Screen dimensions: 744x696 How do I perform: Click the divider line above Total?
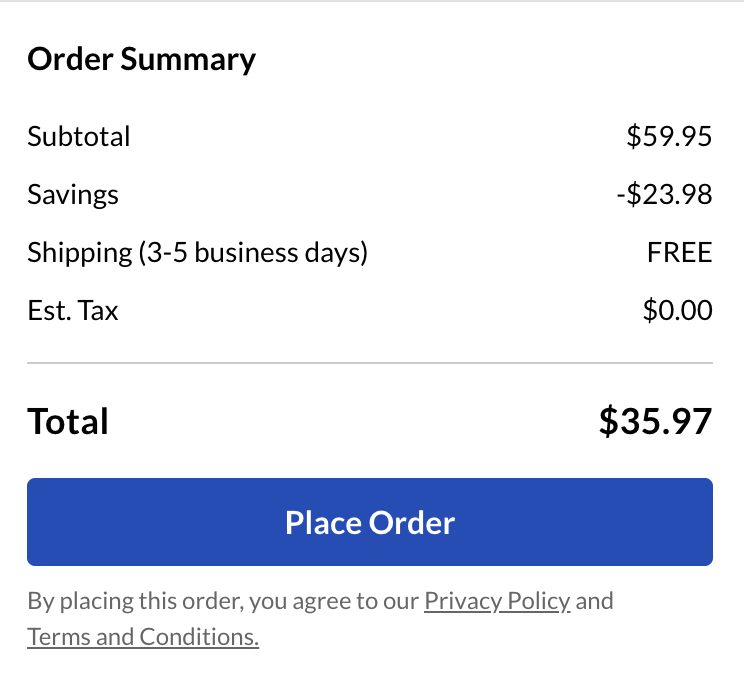(370, 363)
